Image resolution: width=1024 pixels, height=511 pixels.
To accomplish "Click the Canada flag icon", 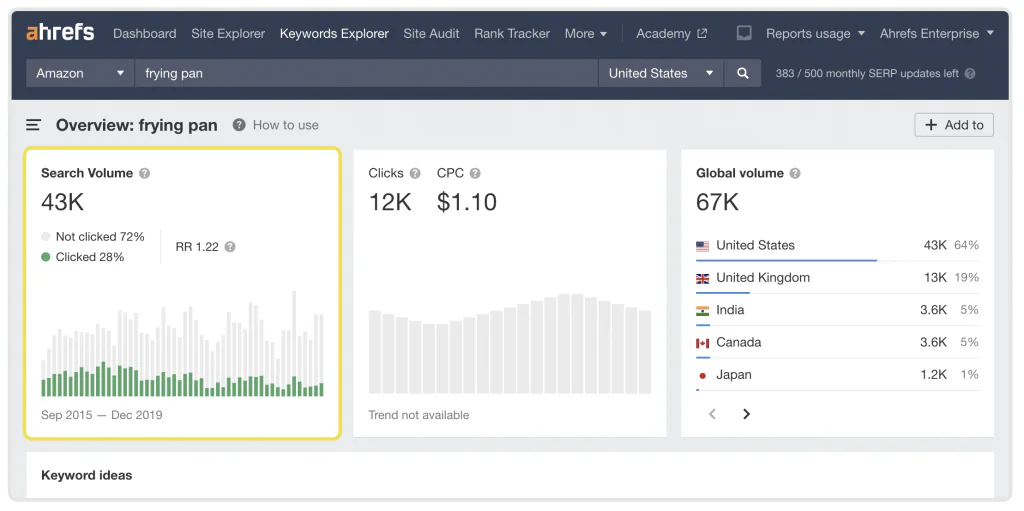I will [703, 343].
